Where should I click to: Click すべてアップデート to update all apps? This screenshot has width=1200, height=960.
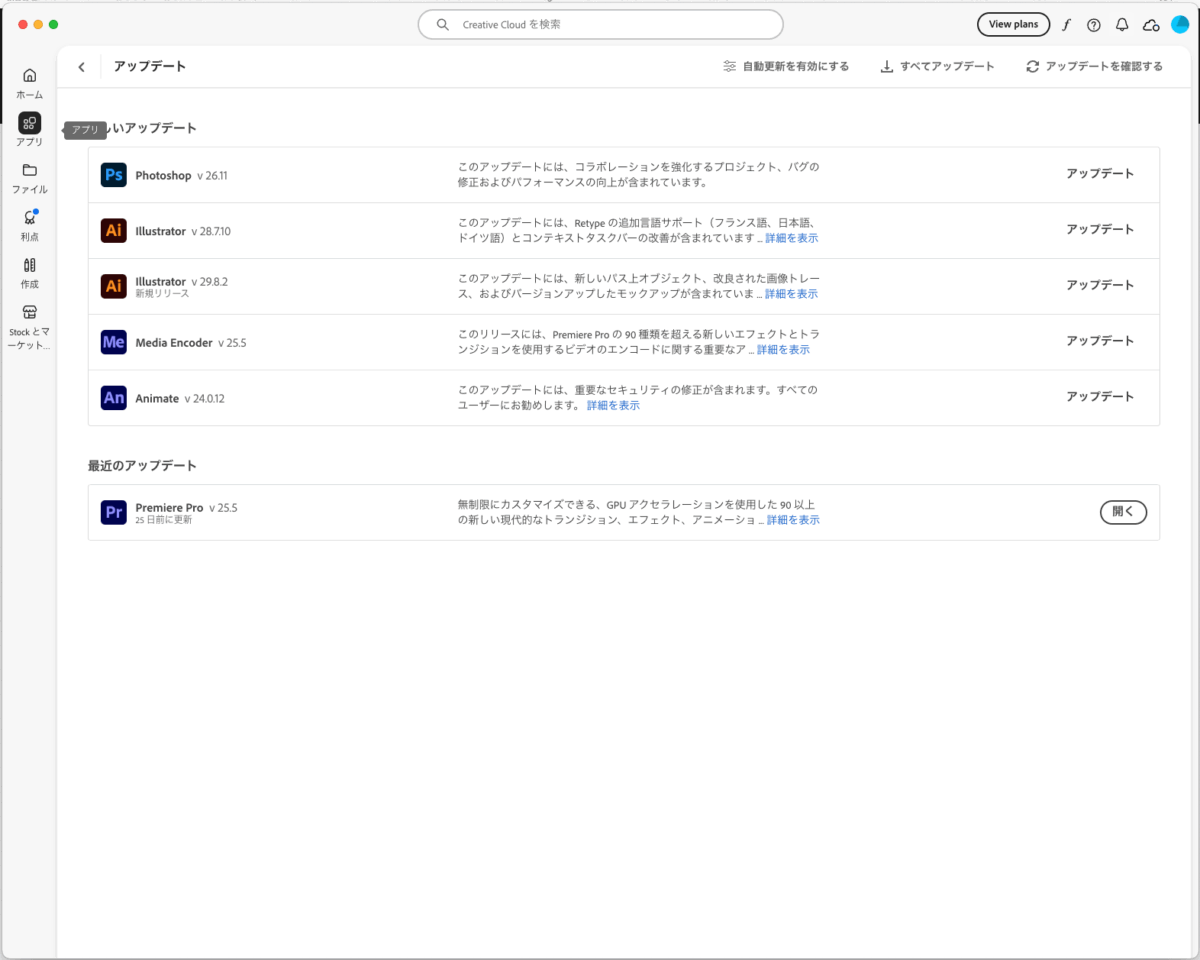click(x=937, y=67)
